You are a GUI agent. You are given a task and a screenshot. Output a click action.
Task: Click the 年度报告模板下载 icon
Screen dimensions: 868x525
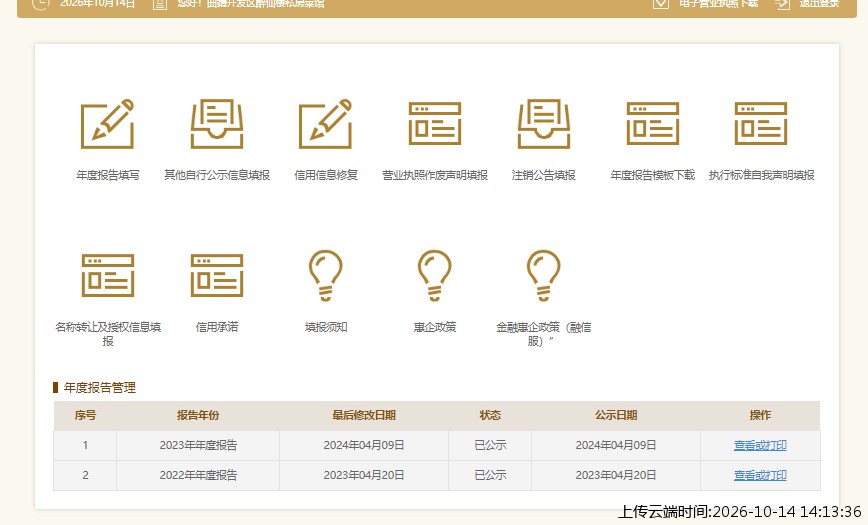click(653, 123)
